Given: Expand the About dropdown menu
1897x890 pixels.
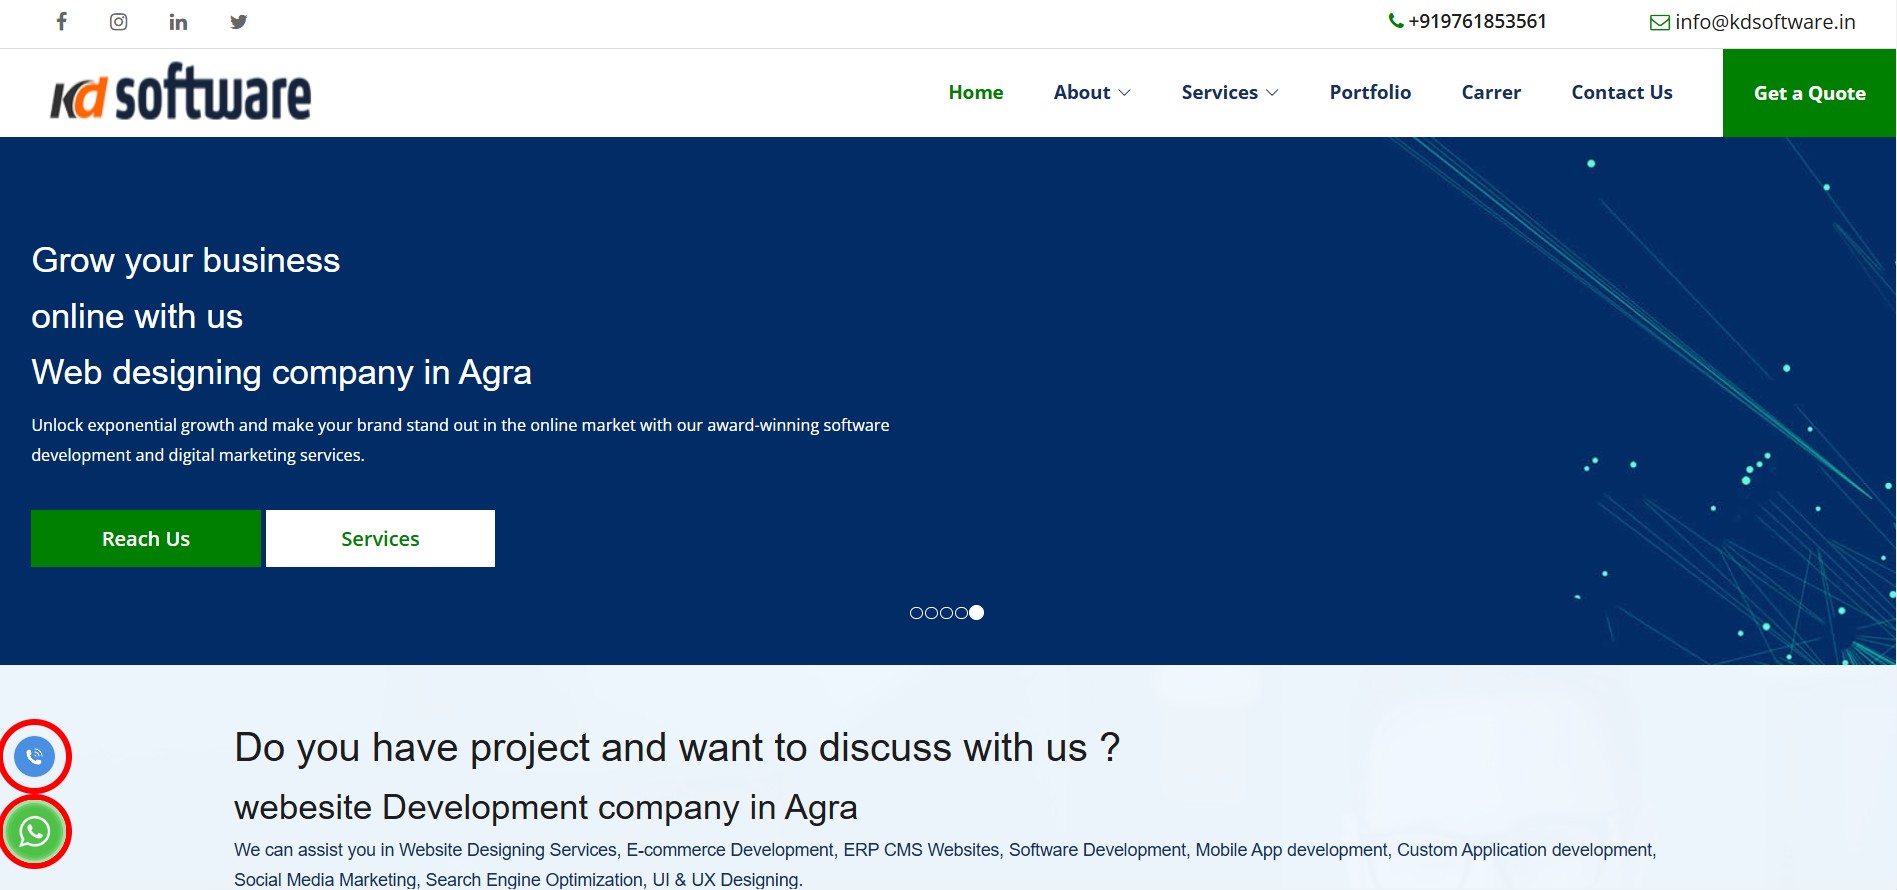Looking at the screenshot, I should click(x=1092, y=92).
